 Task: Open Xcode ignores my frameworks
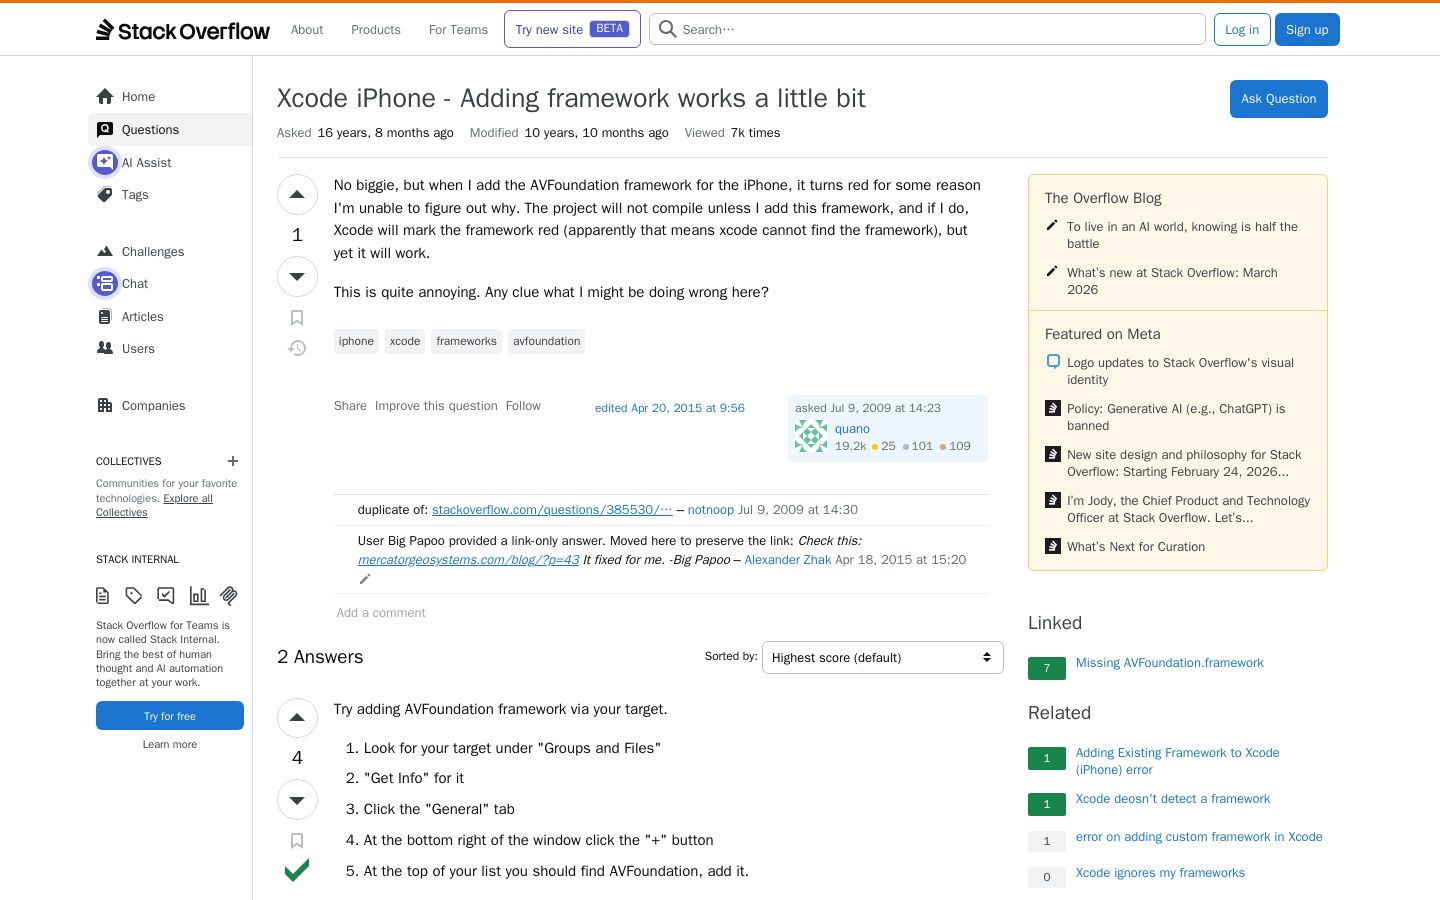click(x=1160, y=873)
